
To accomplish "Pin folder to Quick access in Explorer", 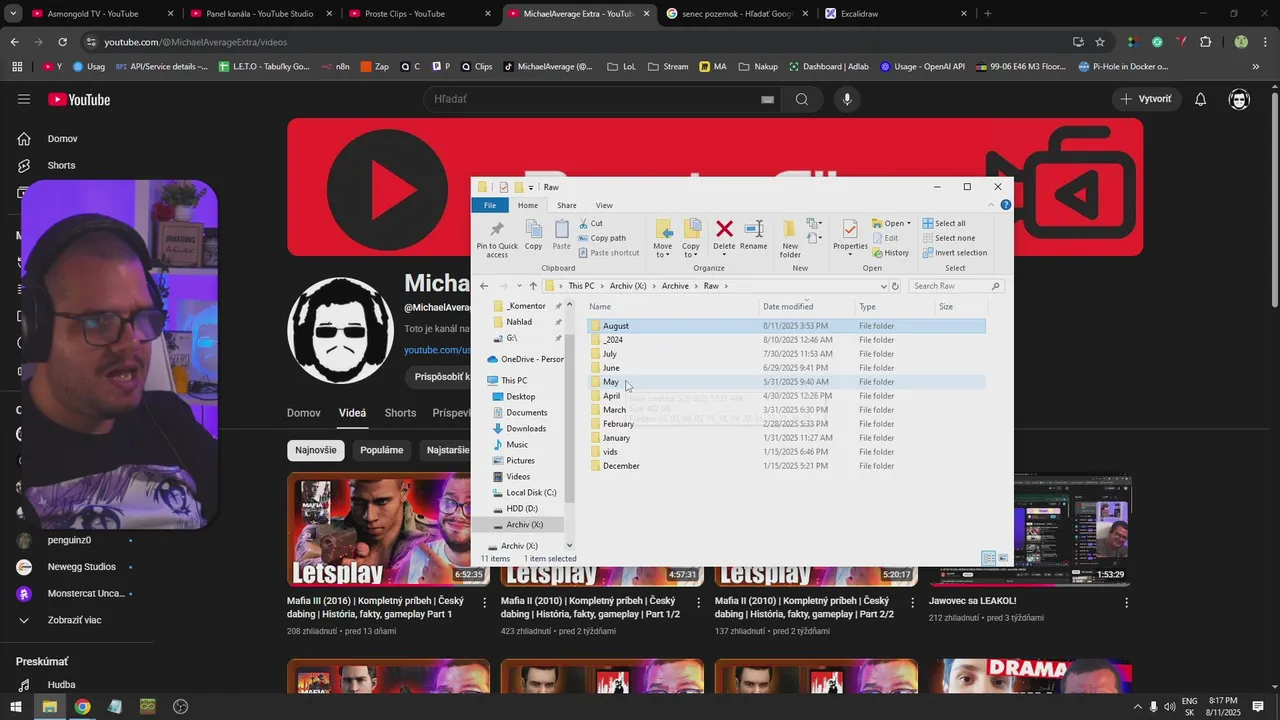I will coord(497,239).
